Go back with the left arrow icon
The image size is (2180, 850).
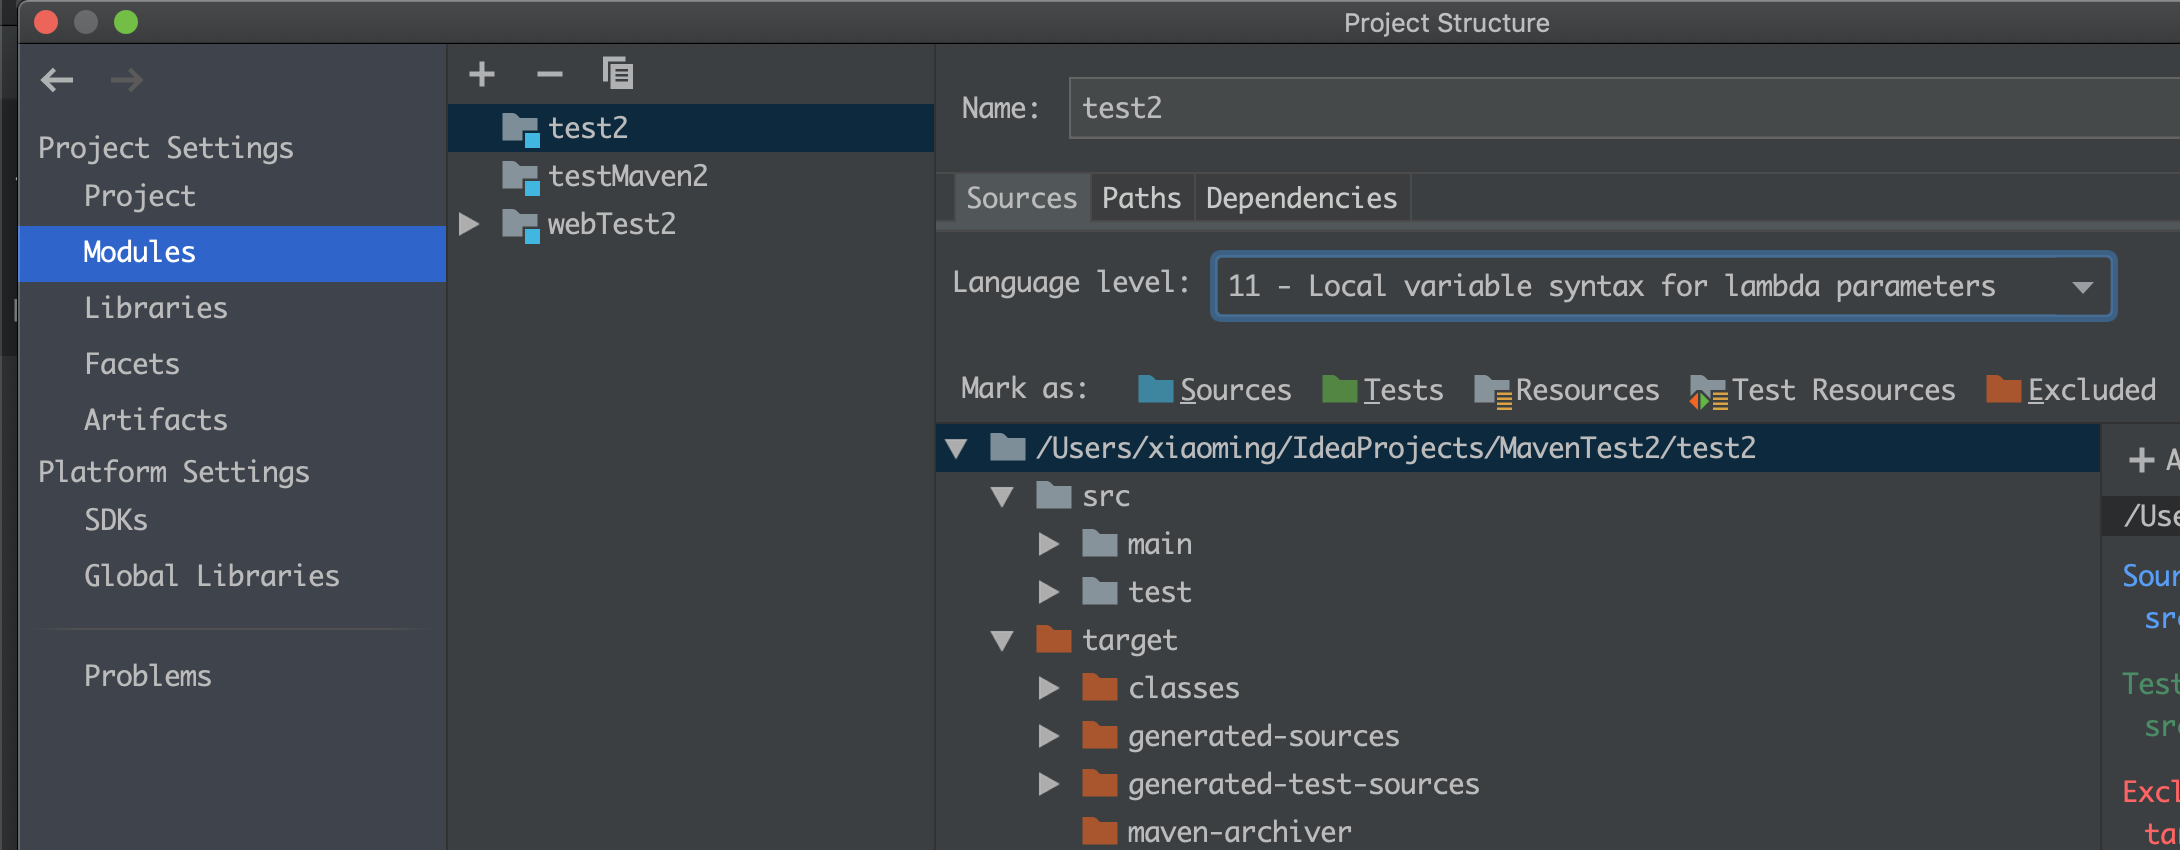click(x=57, y=79)
